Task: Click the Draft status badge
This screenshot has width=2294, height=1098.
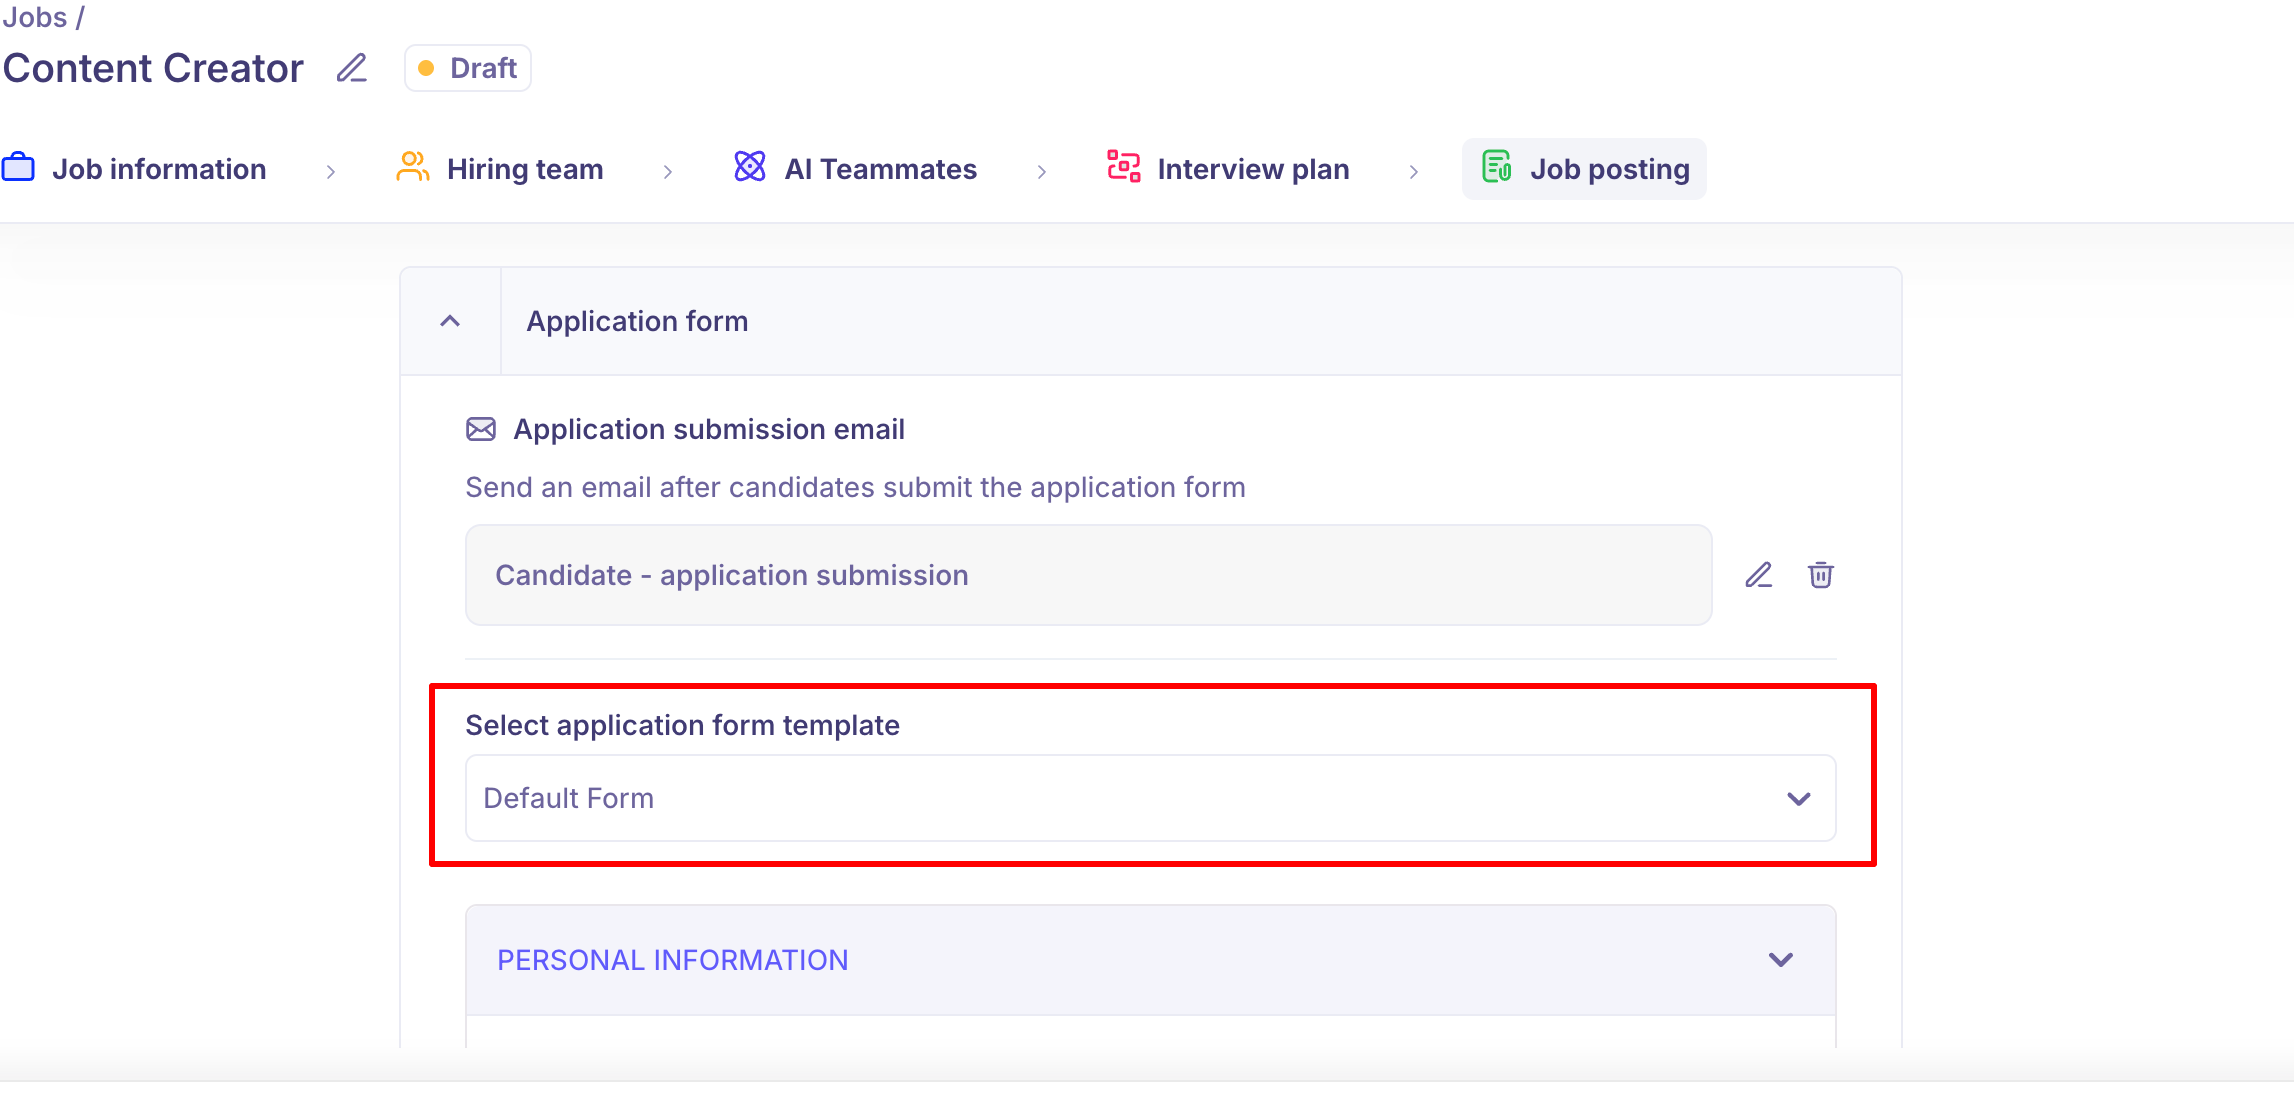Action: tap(468, 68)
